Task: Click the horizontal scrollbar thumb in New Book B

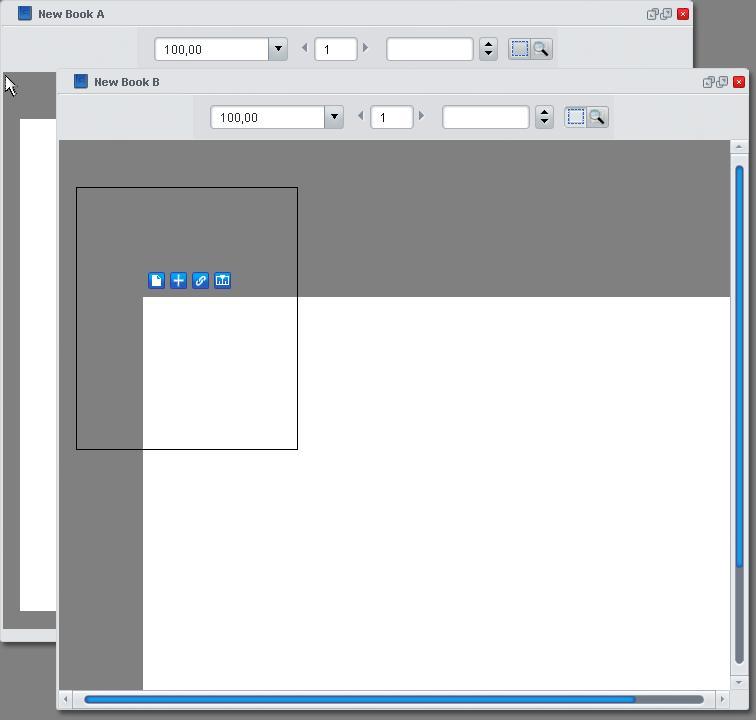Action: [360, 699]
